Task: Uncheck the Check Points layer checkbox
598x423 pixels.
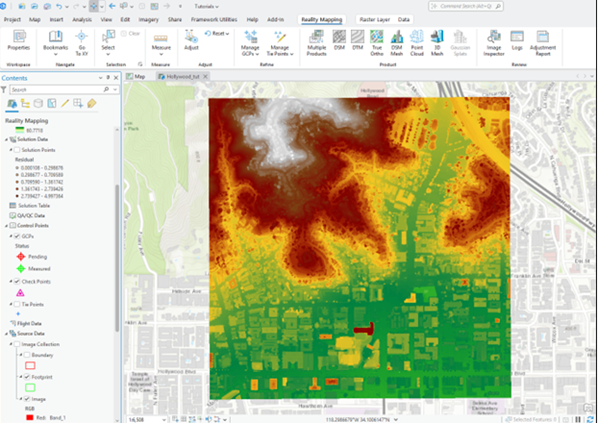Action: tap(17, 281)
